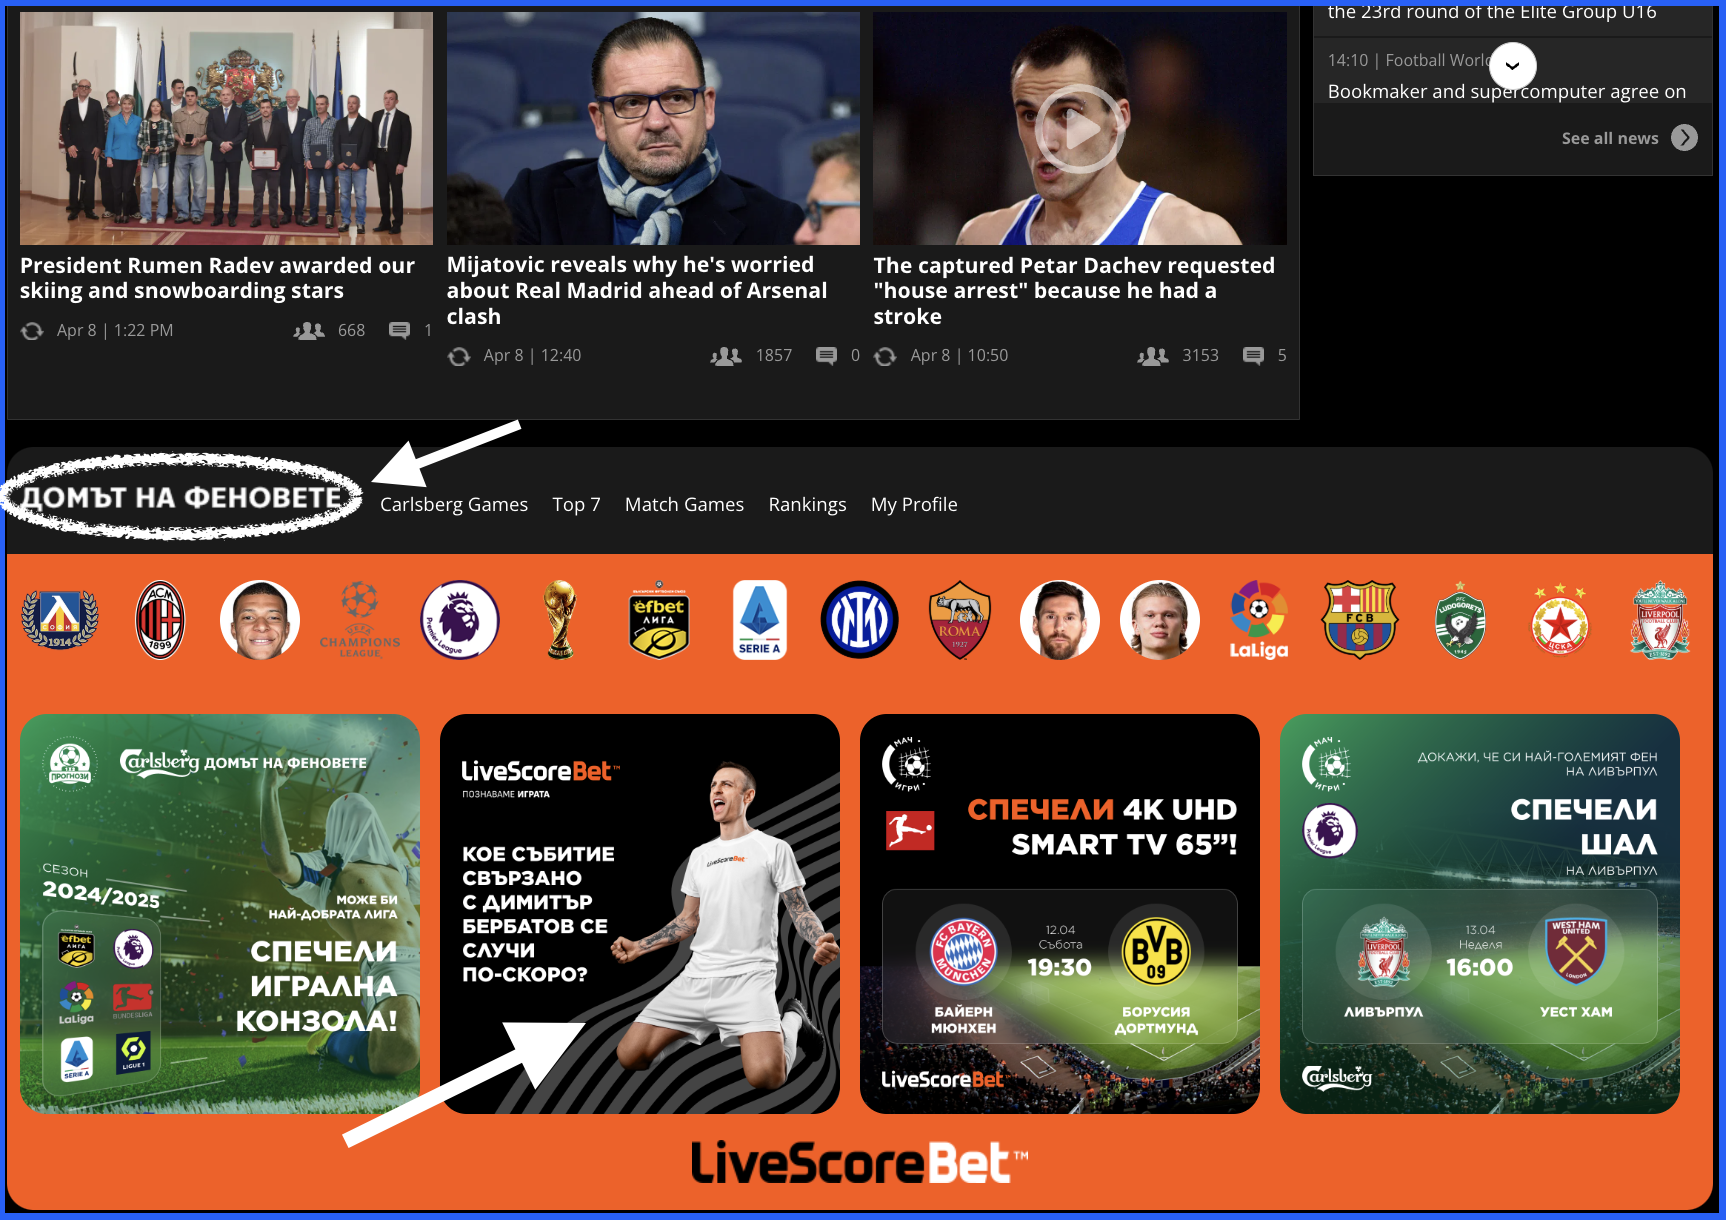This screenshot has height=1220, width=1726.
Task: Play the Petar Dachev video
Action: tap(1079, 129)
